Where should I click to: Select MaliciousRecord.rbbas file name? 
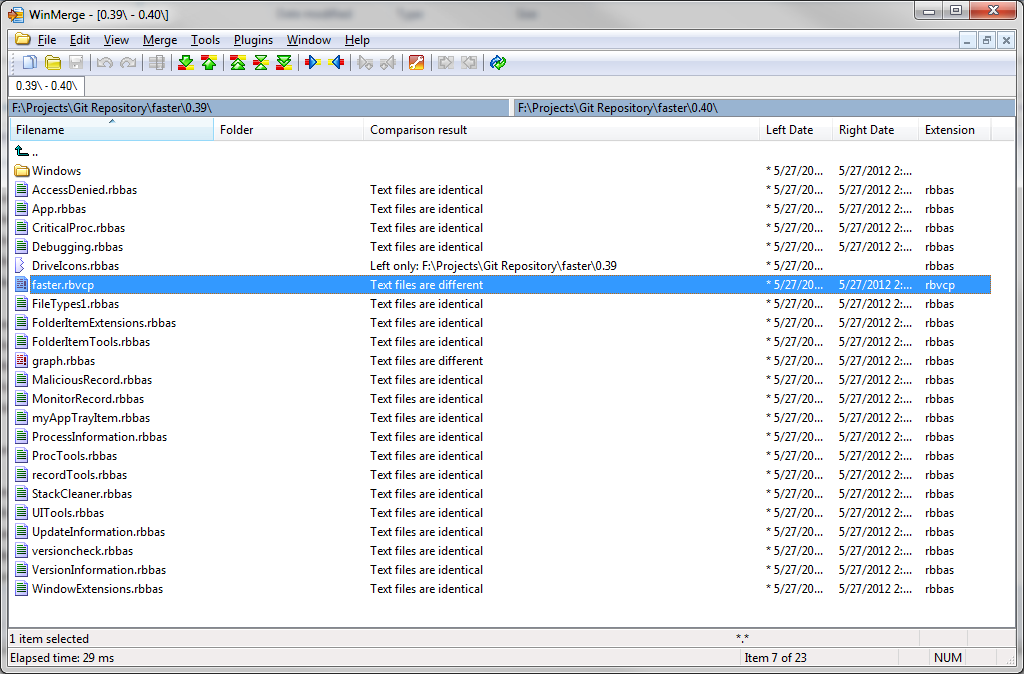(x=92, y=379)
